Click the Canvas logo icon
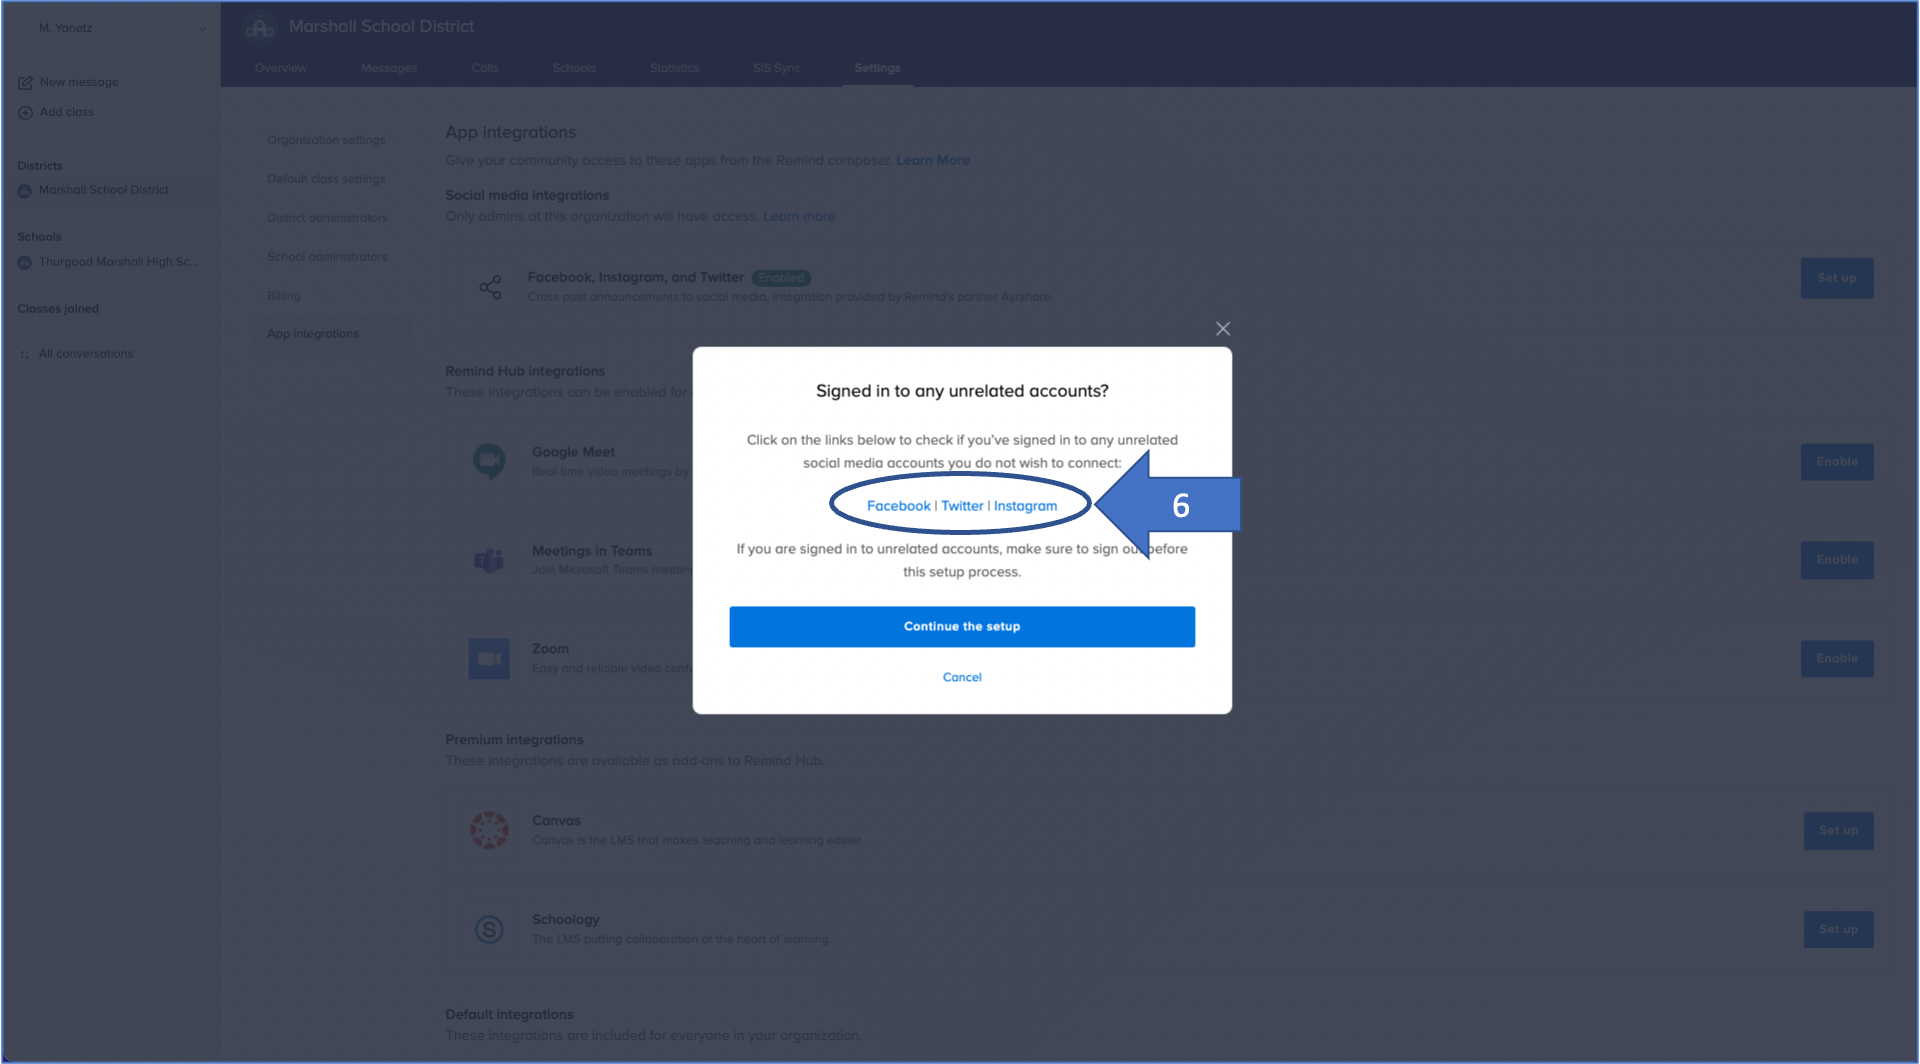This screenshot has height=1064, width=1920. tap(489, 830)
